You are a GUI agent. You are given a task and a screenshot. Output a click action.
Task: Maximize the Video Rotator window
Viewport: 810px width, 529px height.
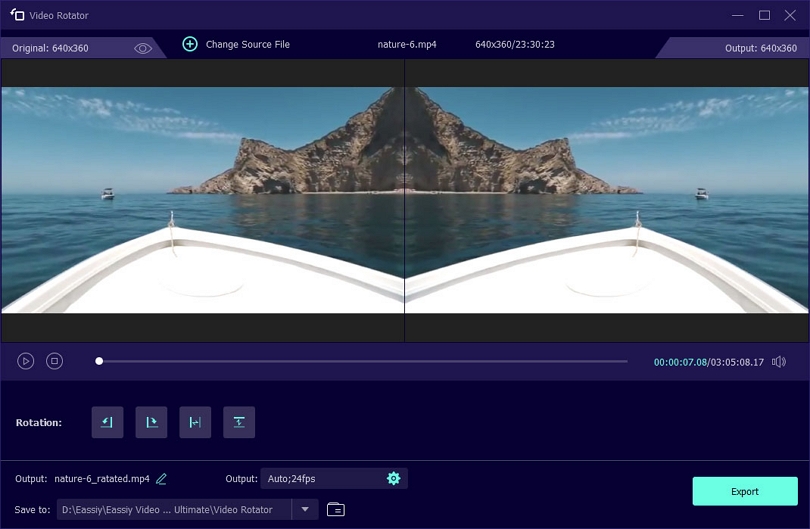pyautogui.click(x=765, y=15)
